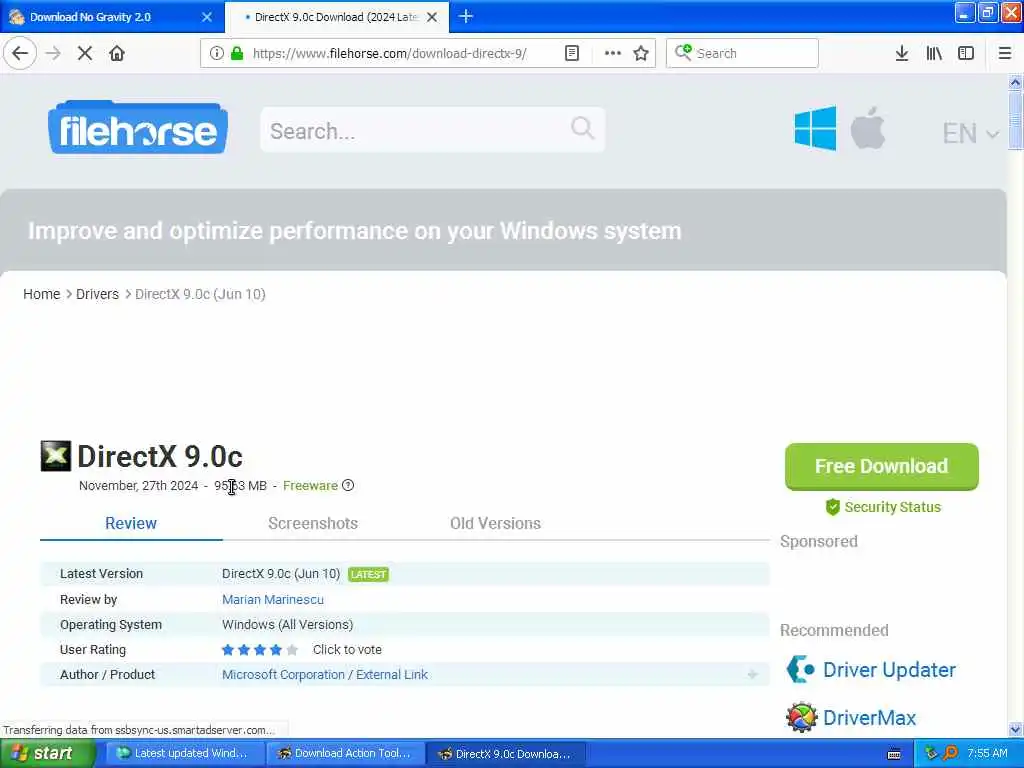Click scrollbar up arrow

1015,82
